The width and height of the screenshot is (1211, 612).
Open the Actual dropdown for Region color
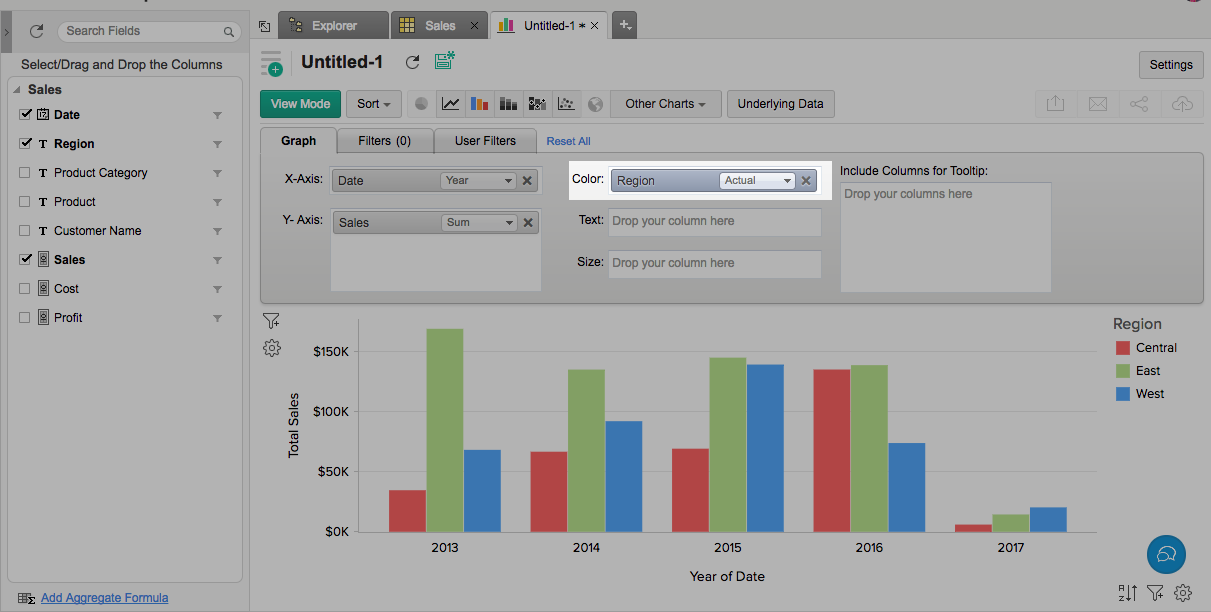pos(756,181)
